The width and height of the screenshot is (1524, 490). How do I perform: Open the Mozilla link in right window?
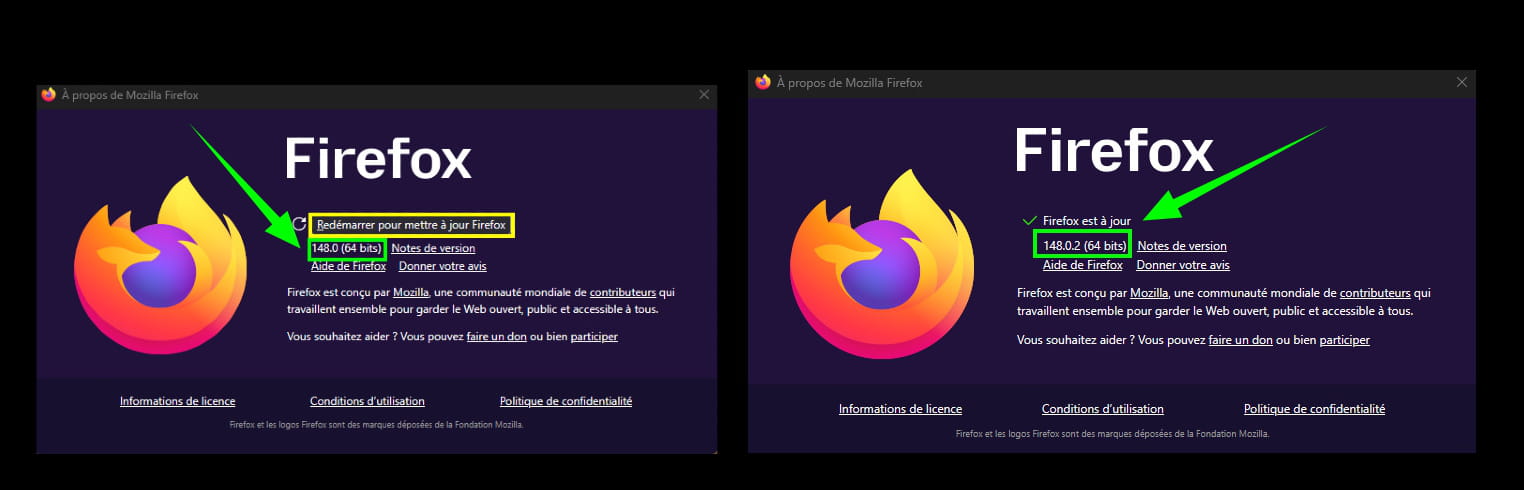(x=1150, y=293)
